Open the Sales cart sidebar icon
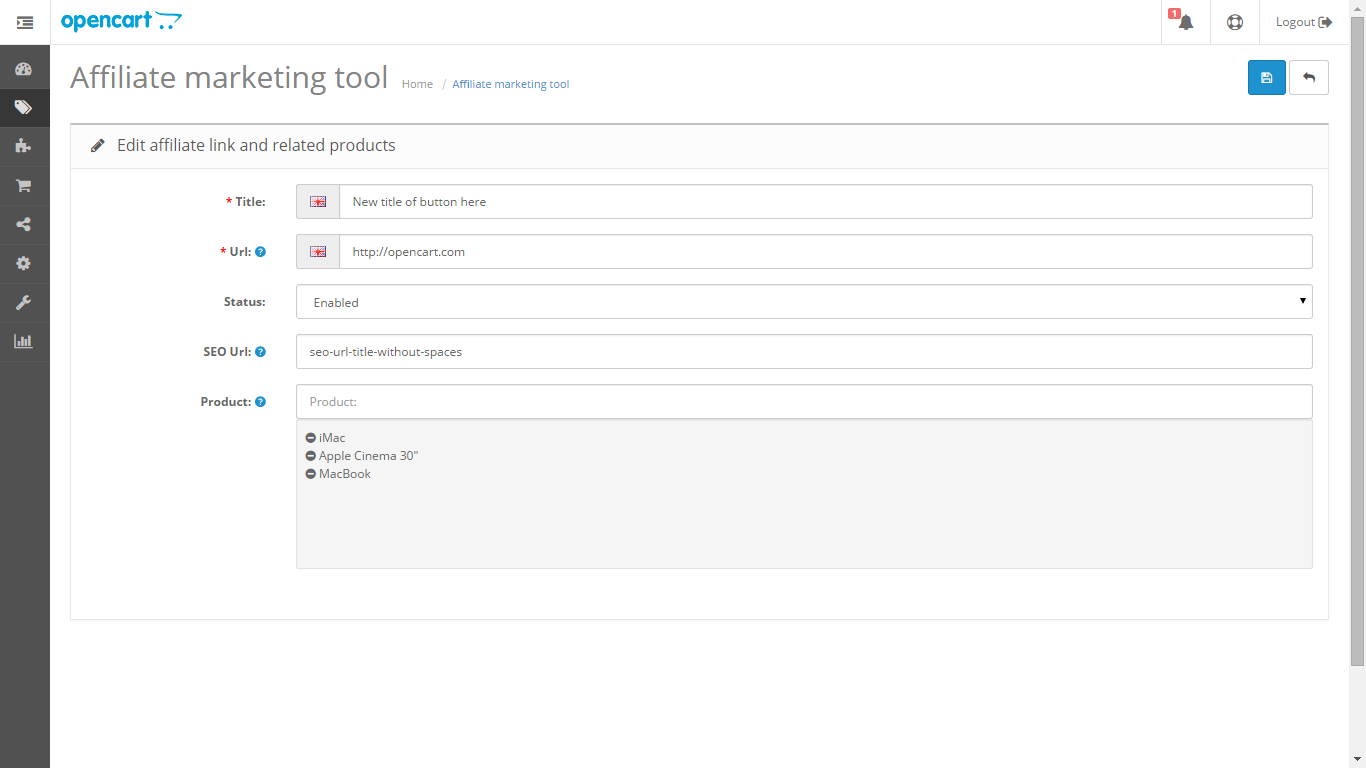 click(x=24, y=186)
